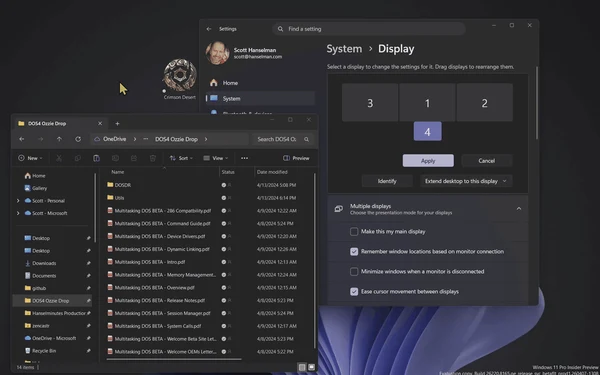Screen dimensions: 600x375
Task: Click the Settings window back arrow
Action: click(209, 29)
